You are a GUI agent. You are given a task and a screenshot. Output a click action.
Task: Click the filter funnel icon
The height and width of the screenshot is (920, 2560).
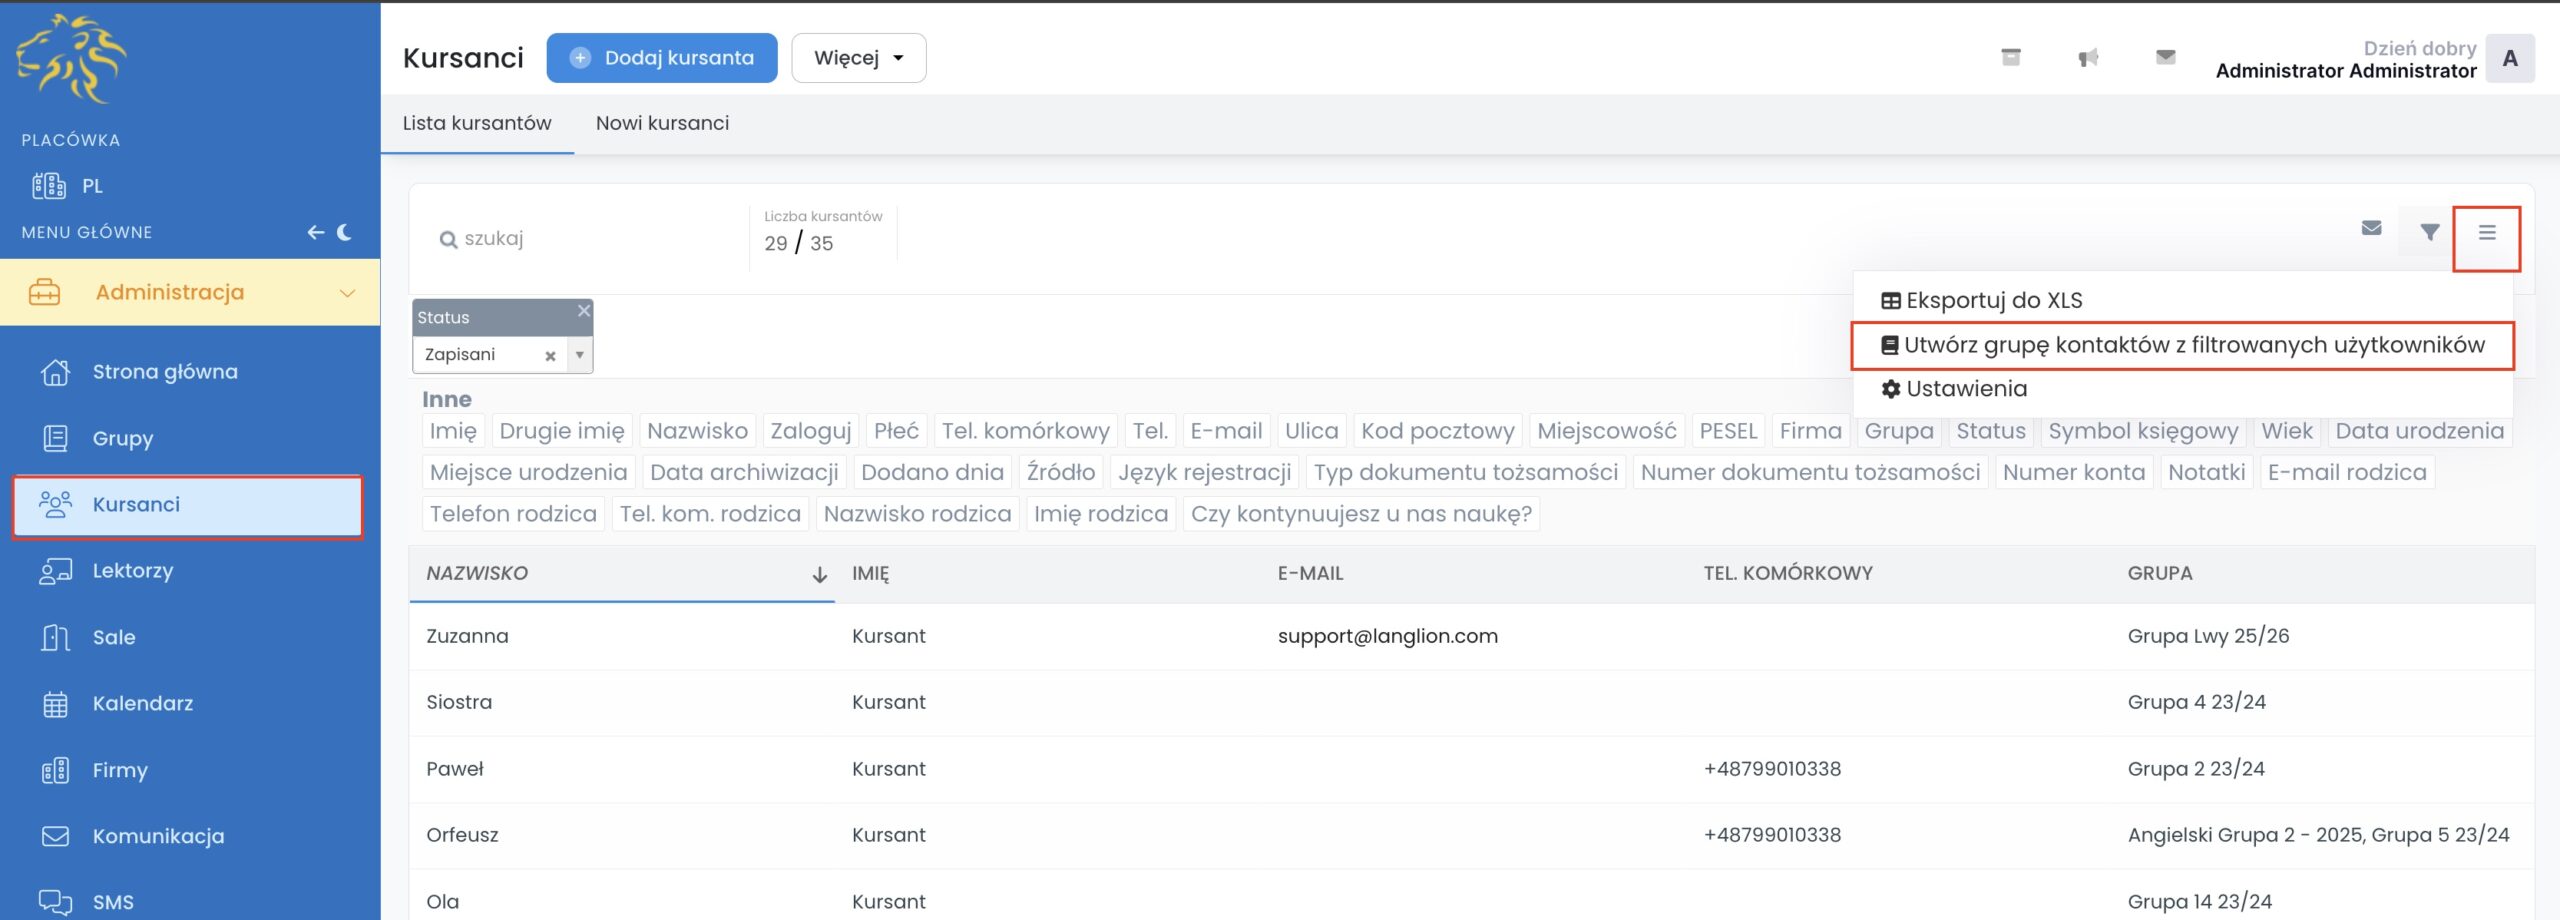click(2429, 232)
